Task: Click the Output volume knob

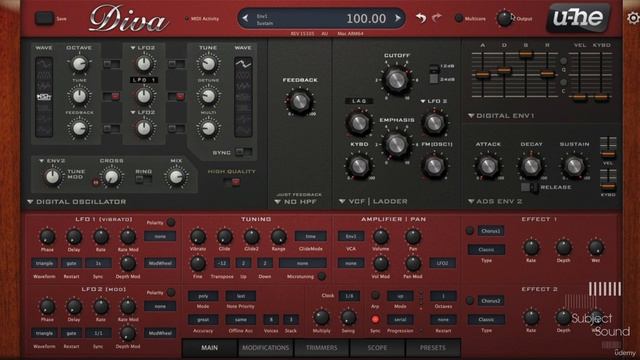Action: point(504,18)
